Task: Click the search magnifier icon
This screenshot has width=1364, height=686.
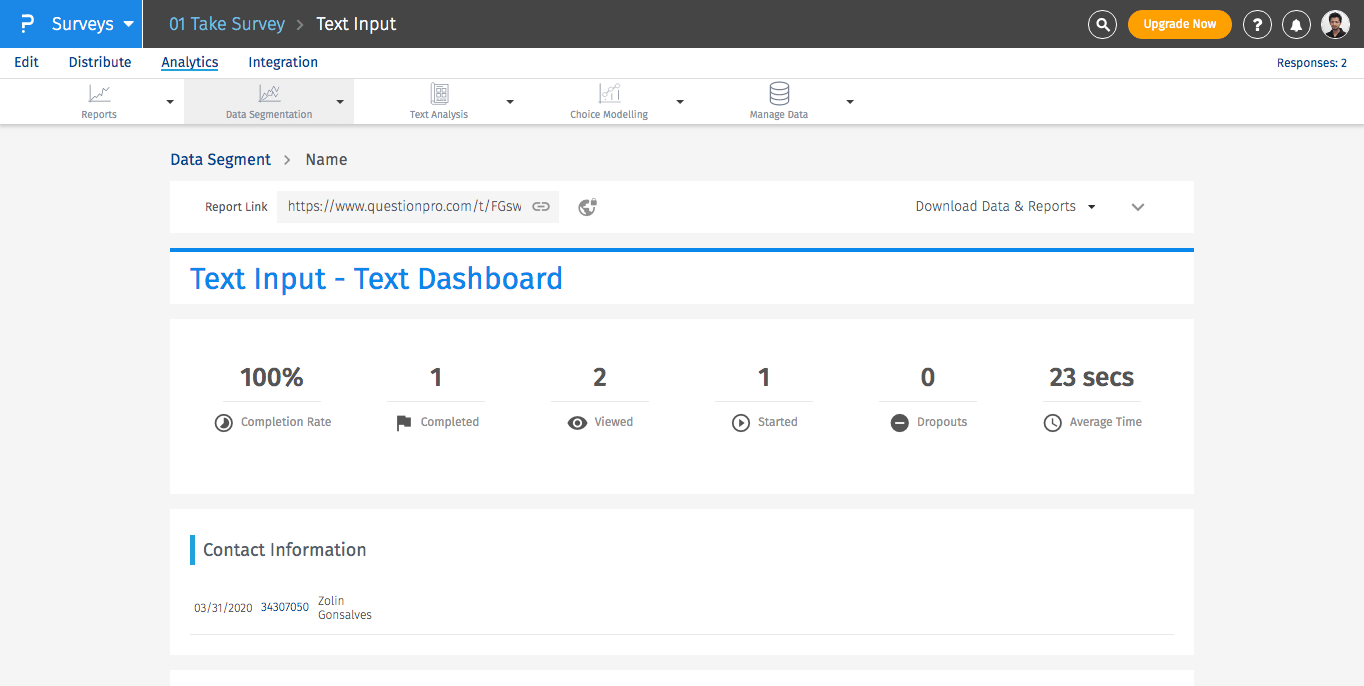Action: pos(1102,24)
